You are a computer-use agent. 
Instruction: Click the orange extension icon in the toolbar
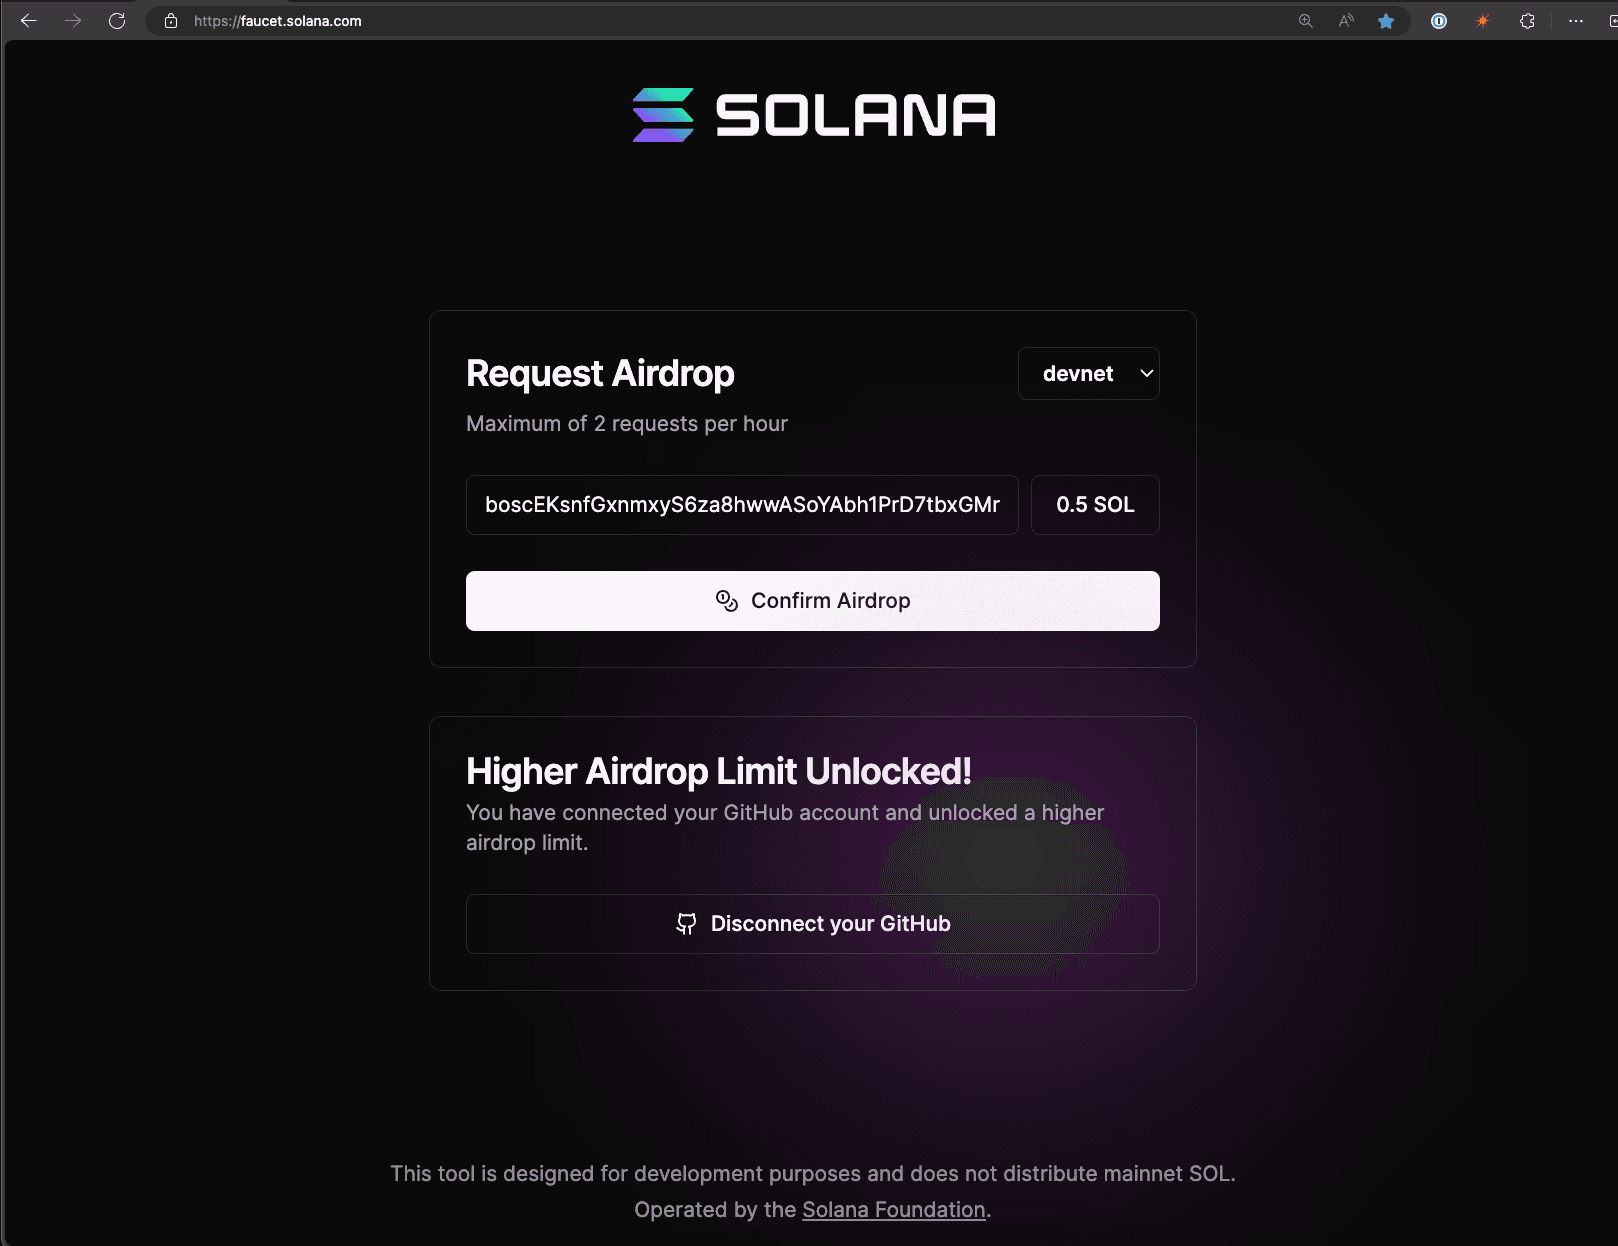[1483, 20]
